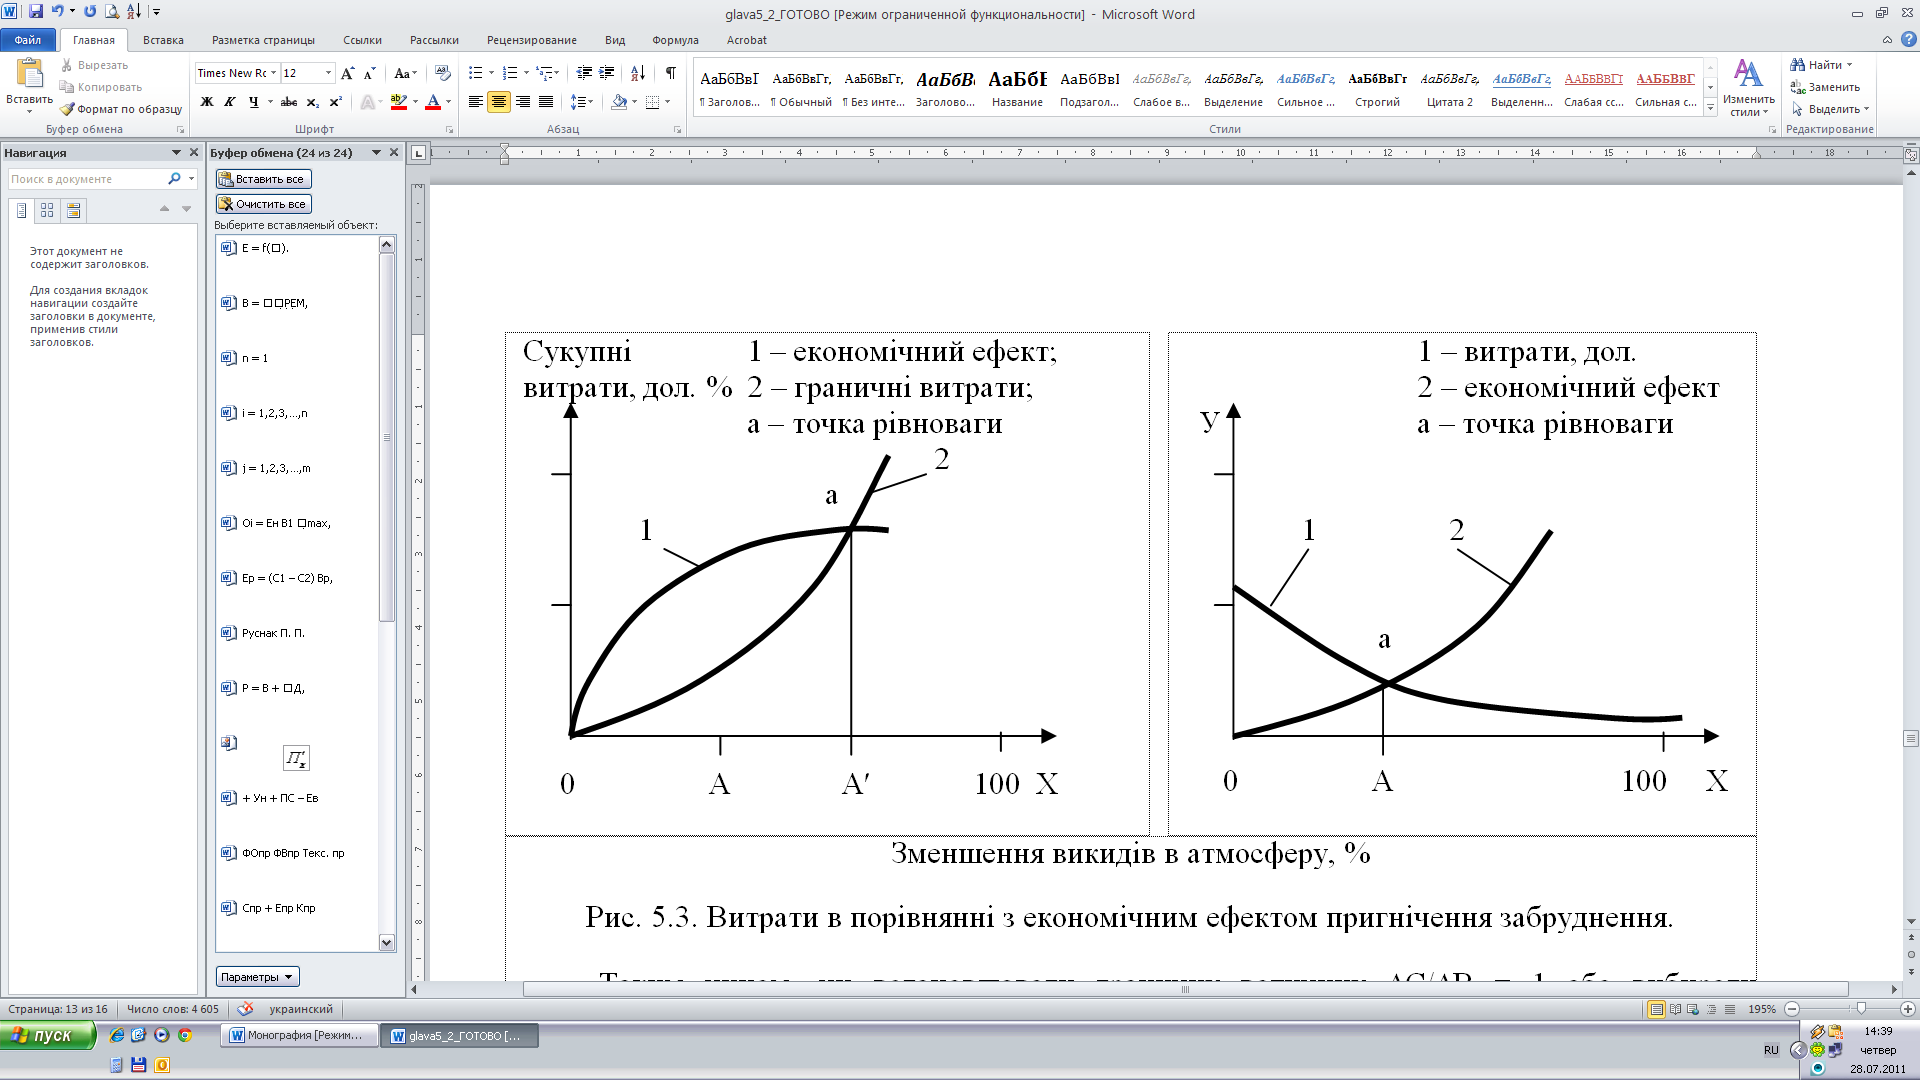Click the bulleted list icon
Screen dimensions: 1920x1080
pos(475,73)
